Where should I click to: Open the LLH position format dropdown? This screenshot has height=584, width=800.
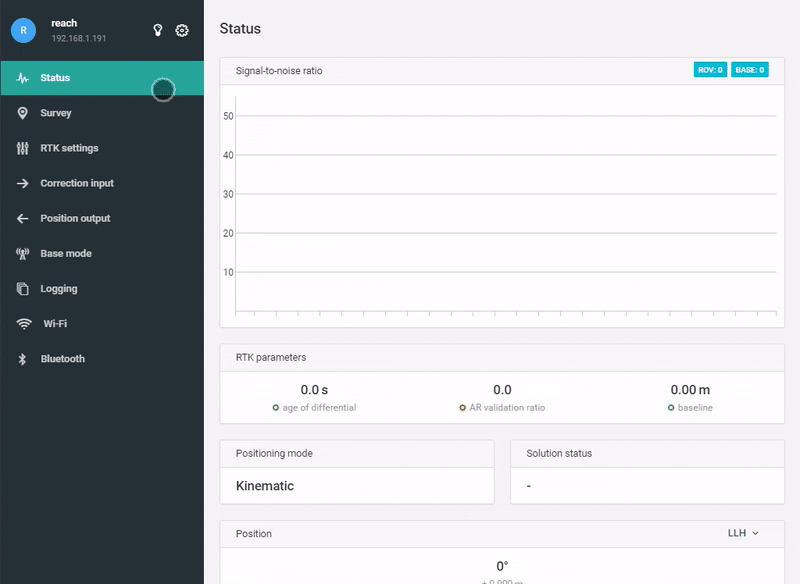coord(743,533)
